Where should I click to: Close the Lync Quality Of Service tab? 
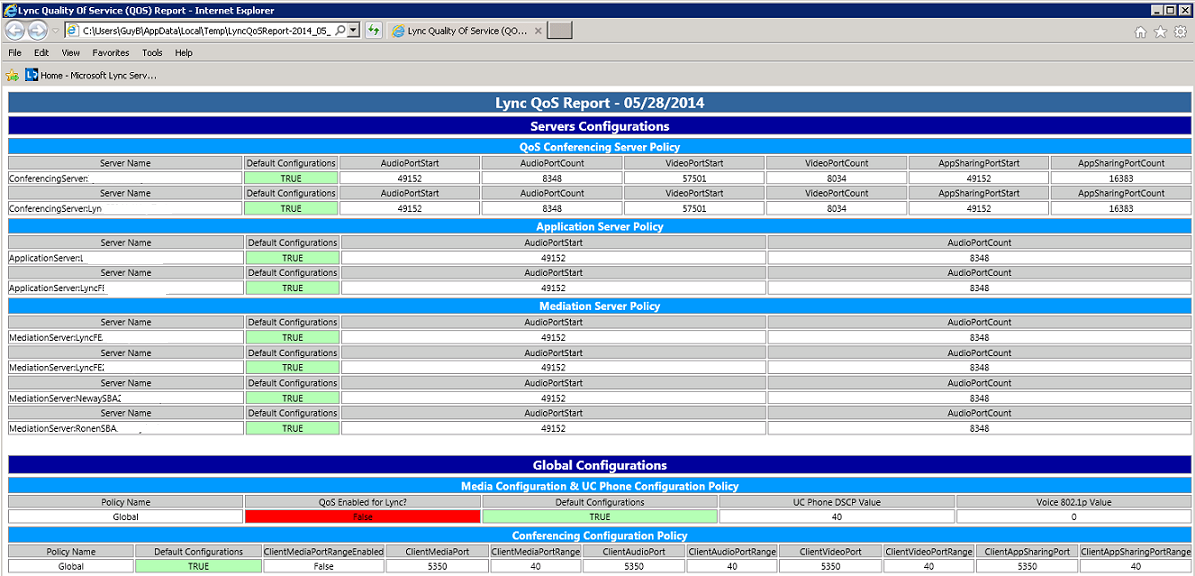tap(538, 31)
